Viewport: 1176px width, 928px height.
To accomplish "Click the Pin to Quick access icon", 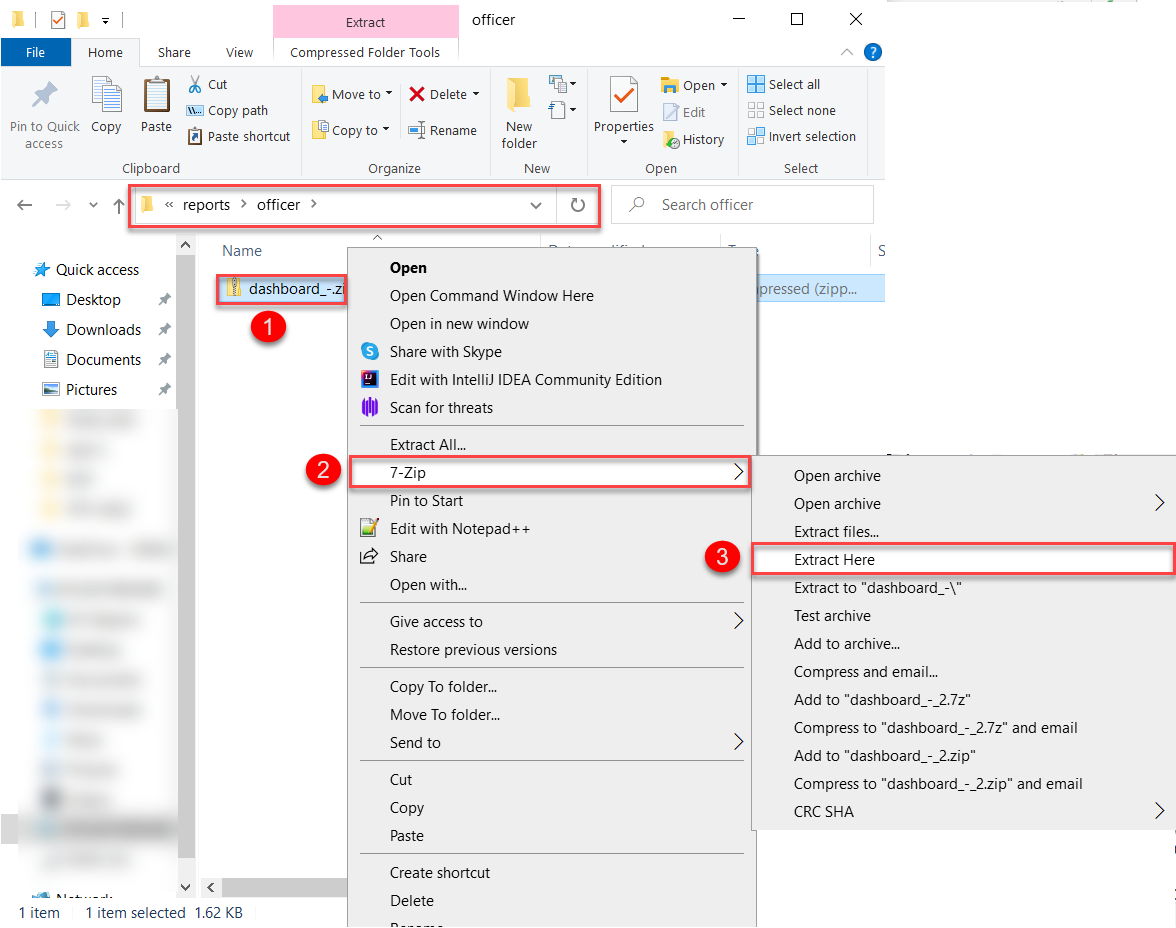I will pyautogui.click(x=44, y=96).
